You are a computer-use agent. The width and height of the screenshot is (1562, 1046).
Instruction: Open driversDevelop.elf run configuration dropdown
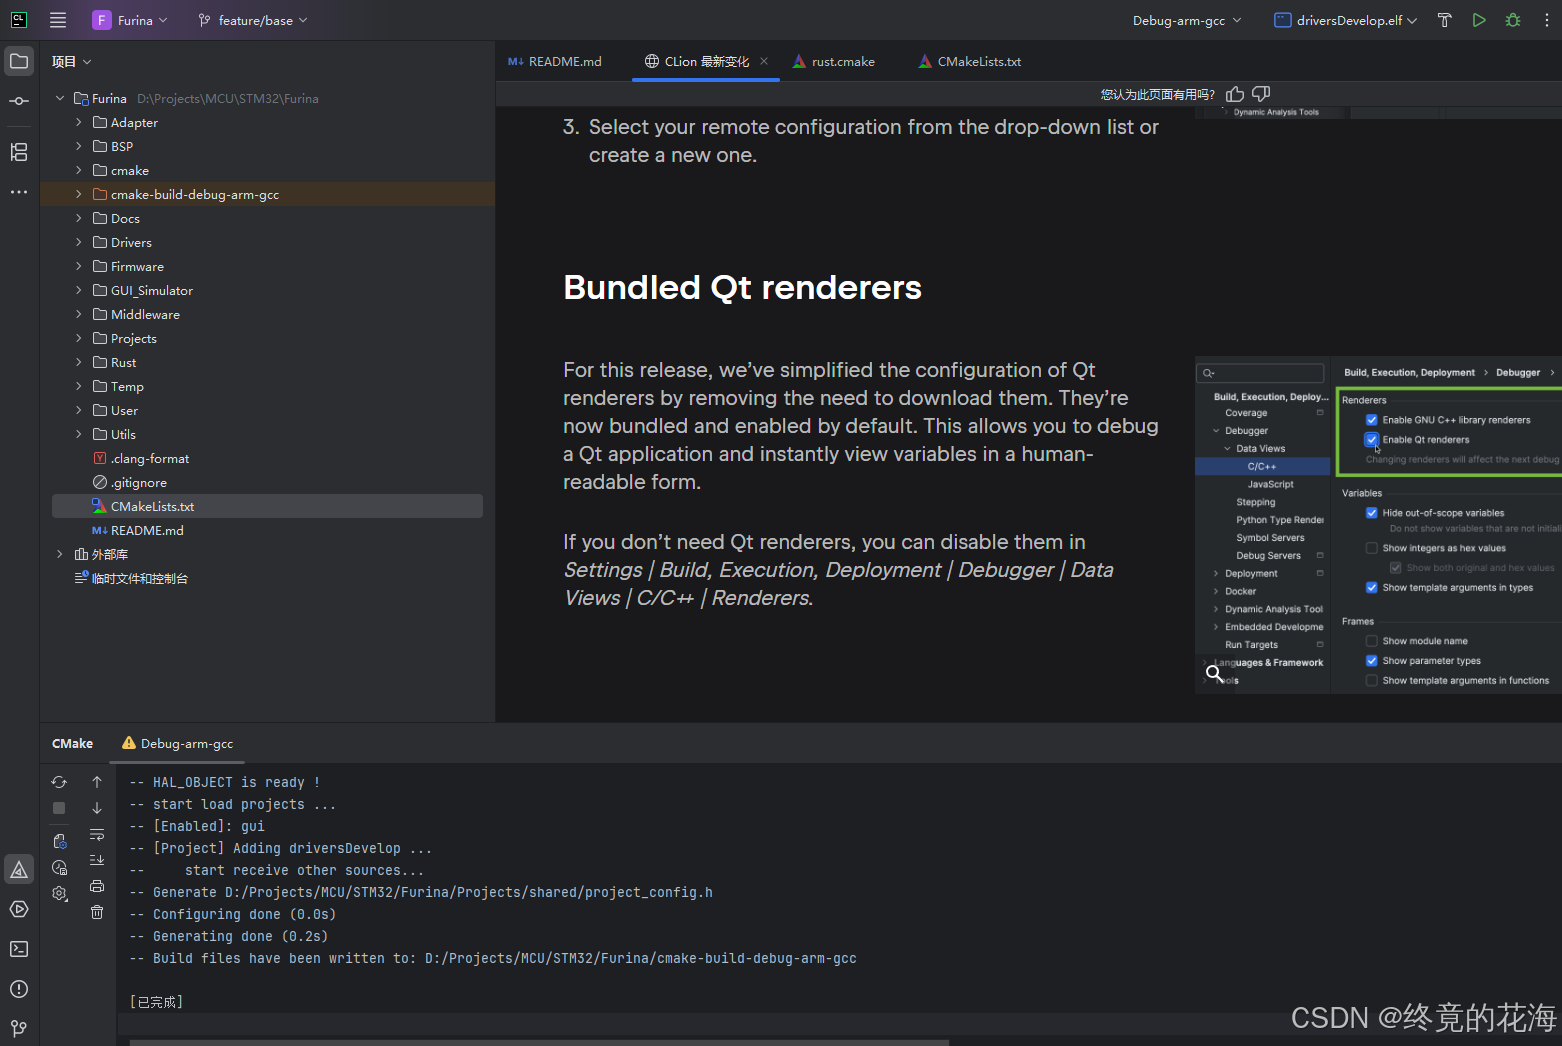(1346, 20)
